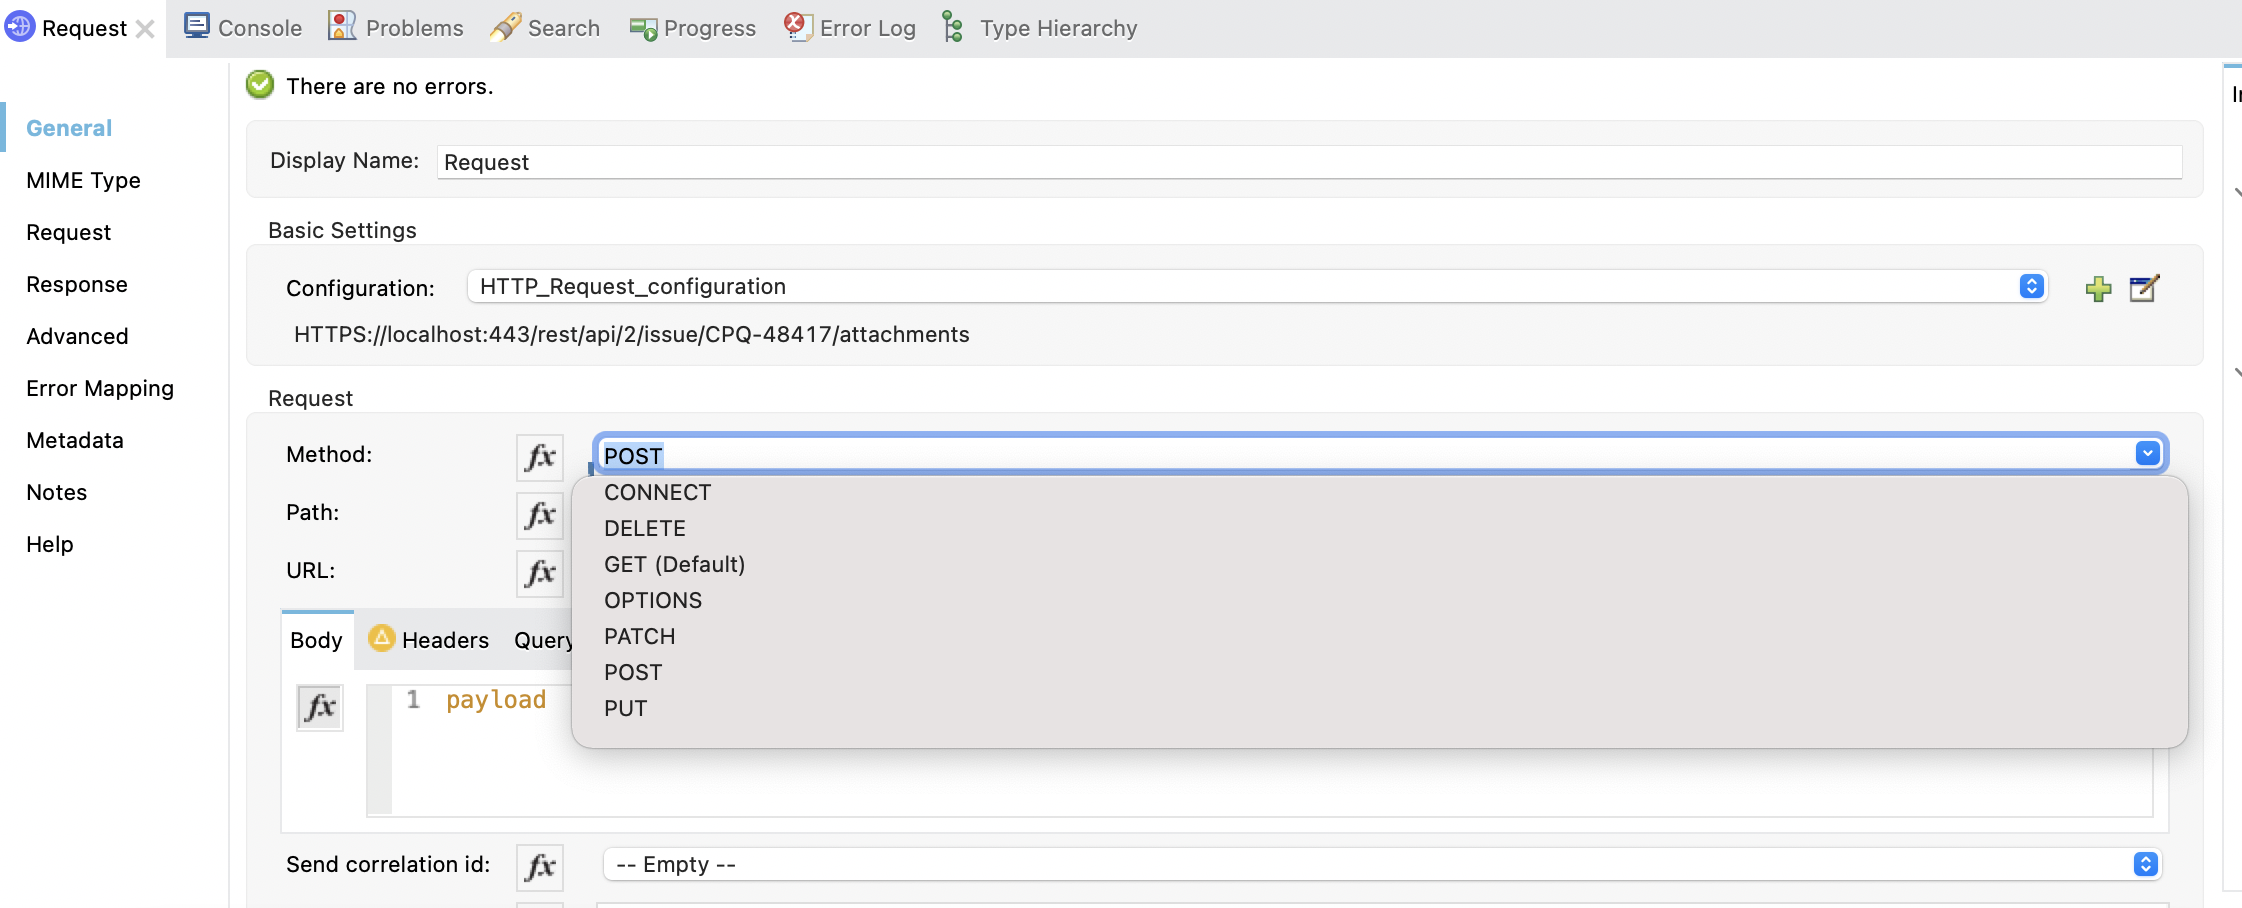Click the green plus to add a configuration
The image size is (2242, 908).
point(2097,288)
